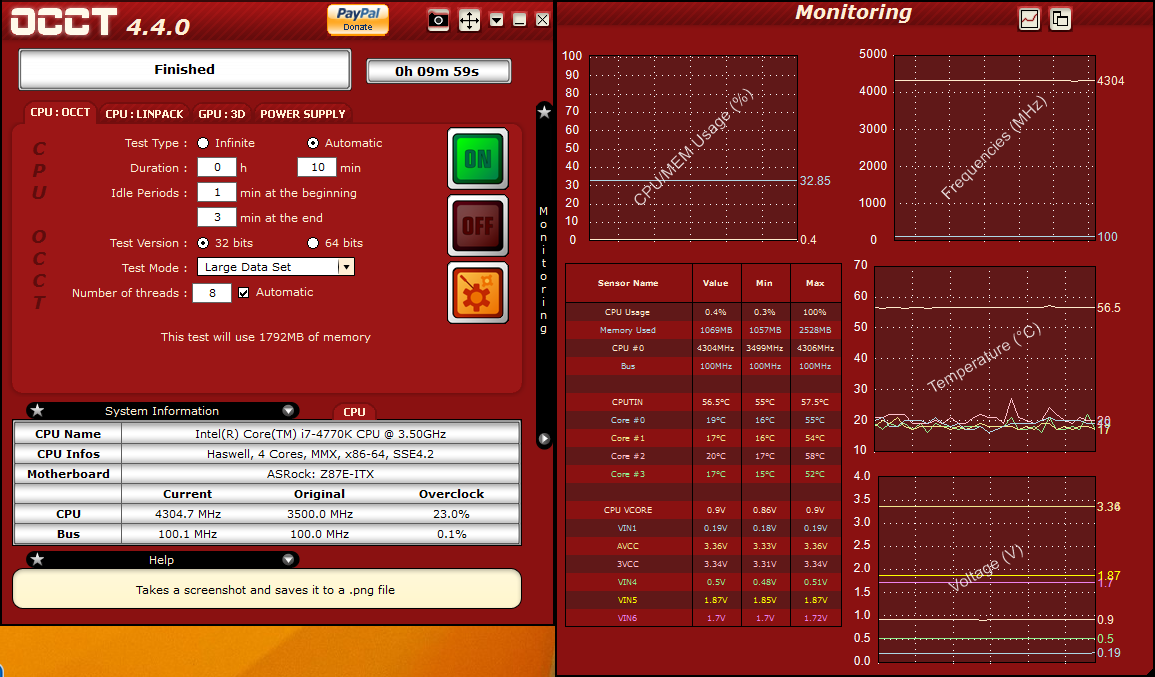1155x677 pixels.
Task: Collapse the System Information panel arrow
Action: pos(288,411)
